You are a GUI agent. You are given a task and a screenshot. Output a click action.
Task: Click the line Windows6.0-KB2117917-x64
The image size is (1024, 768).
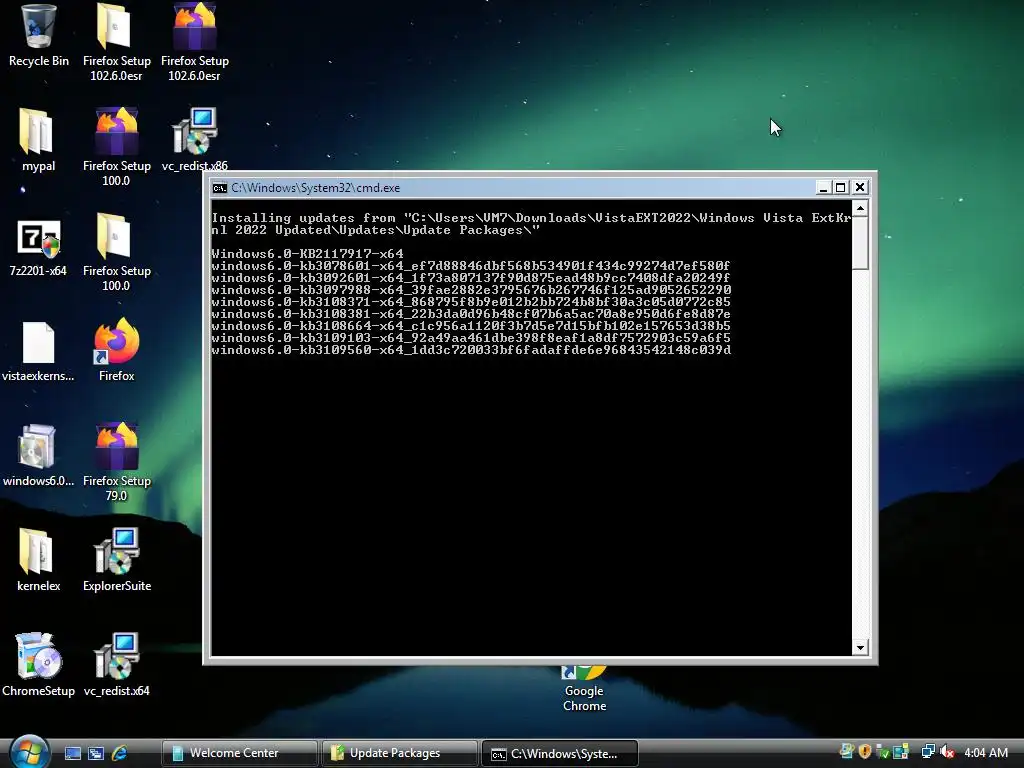pos(308,253)
